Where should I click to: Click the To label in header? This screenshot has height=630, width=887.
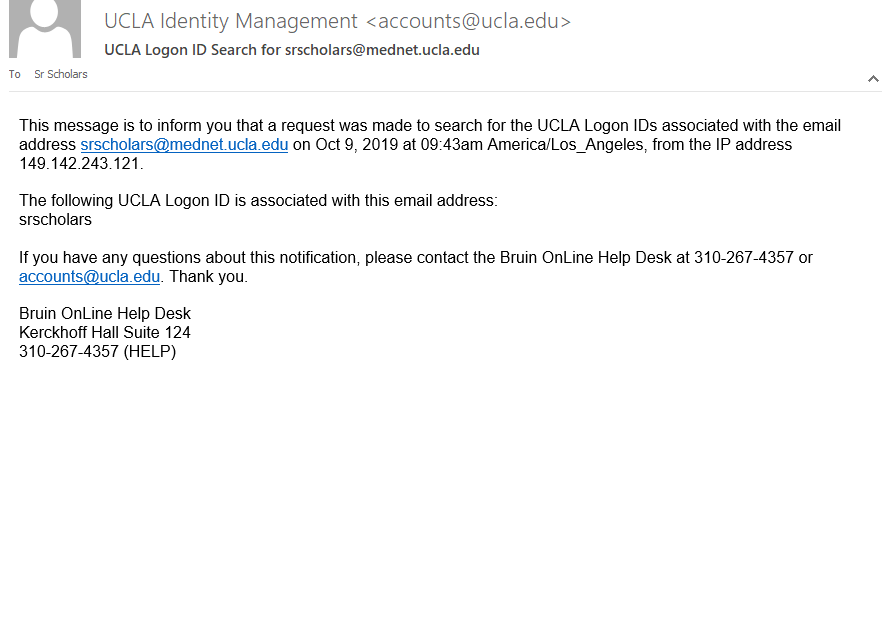(x=15, y=74)
